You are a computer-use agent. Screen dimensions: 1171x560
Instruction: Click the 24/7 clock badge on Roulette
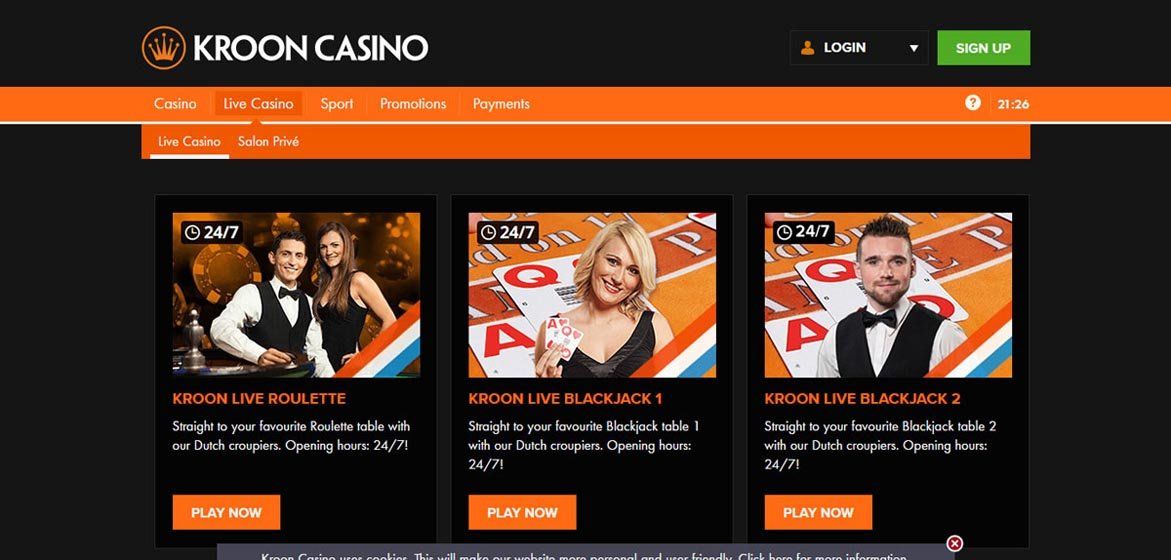pos(212,232)
